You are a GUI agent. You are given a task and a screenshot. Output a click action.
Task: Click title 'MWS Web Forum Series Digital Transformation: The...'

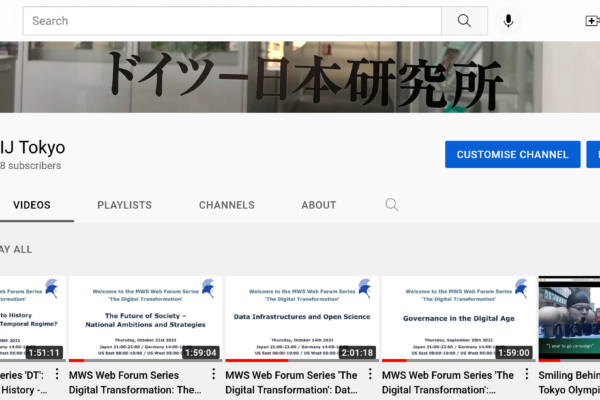(135, 382)
